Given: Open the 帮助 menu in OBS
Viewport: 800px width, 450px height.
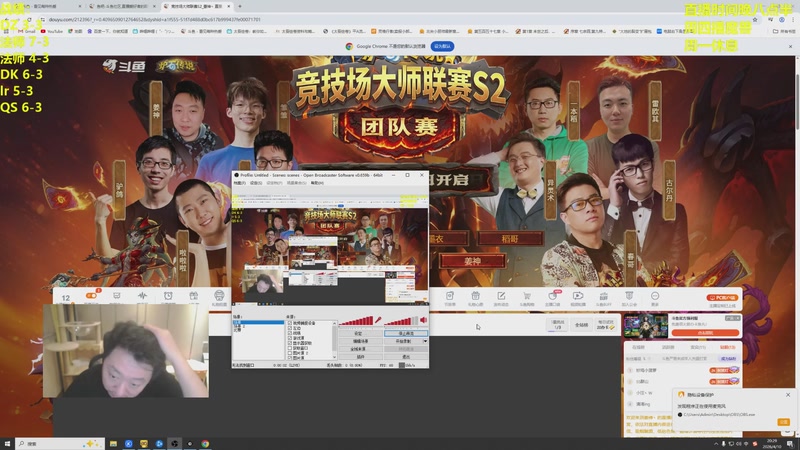Looking at the screenshot, I should coord(317,183).
